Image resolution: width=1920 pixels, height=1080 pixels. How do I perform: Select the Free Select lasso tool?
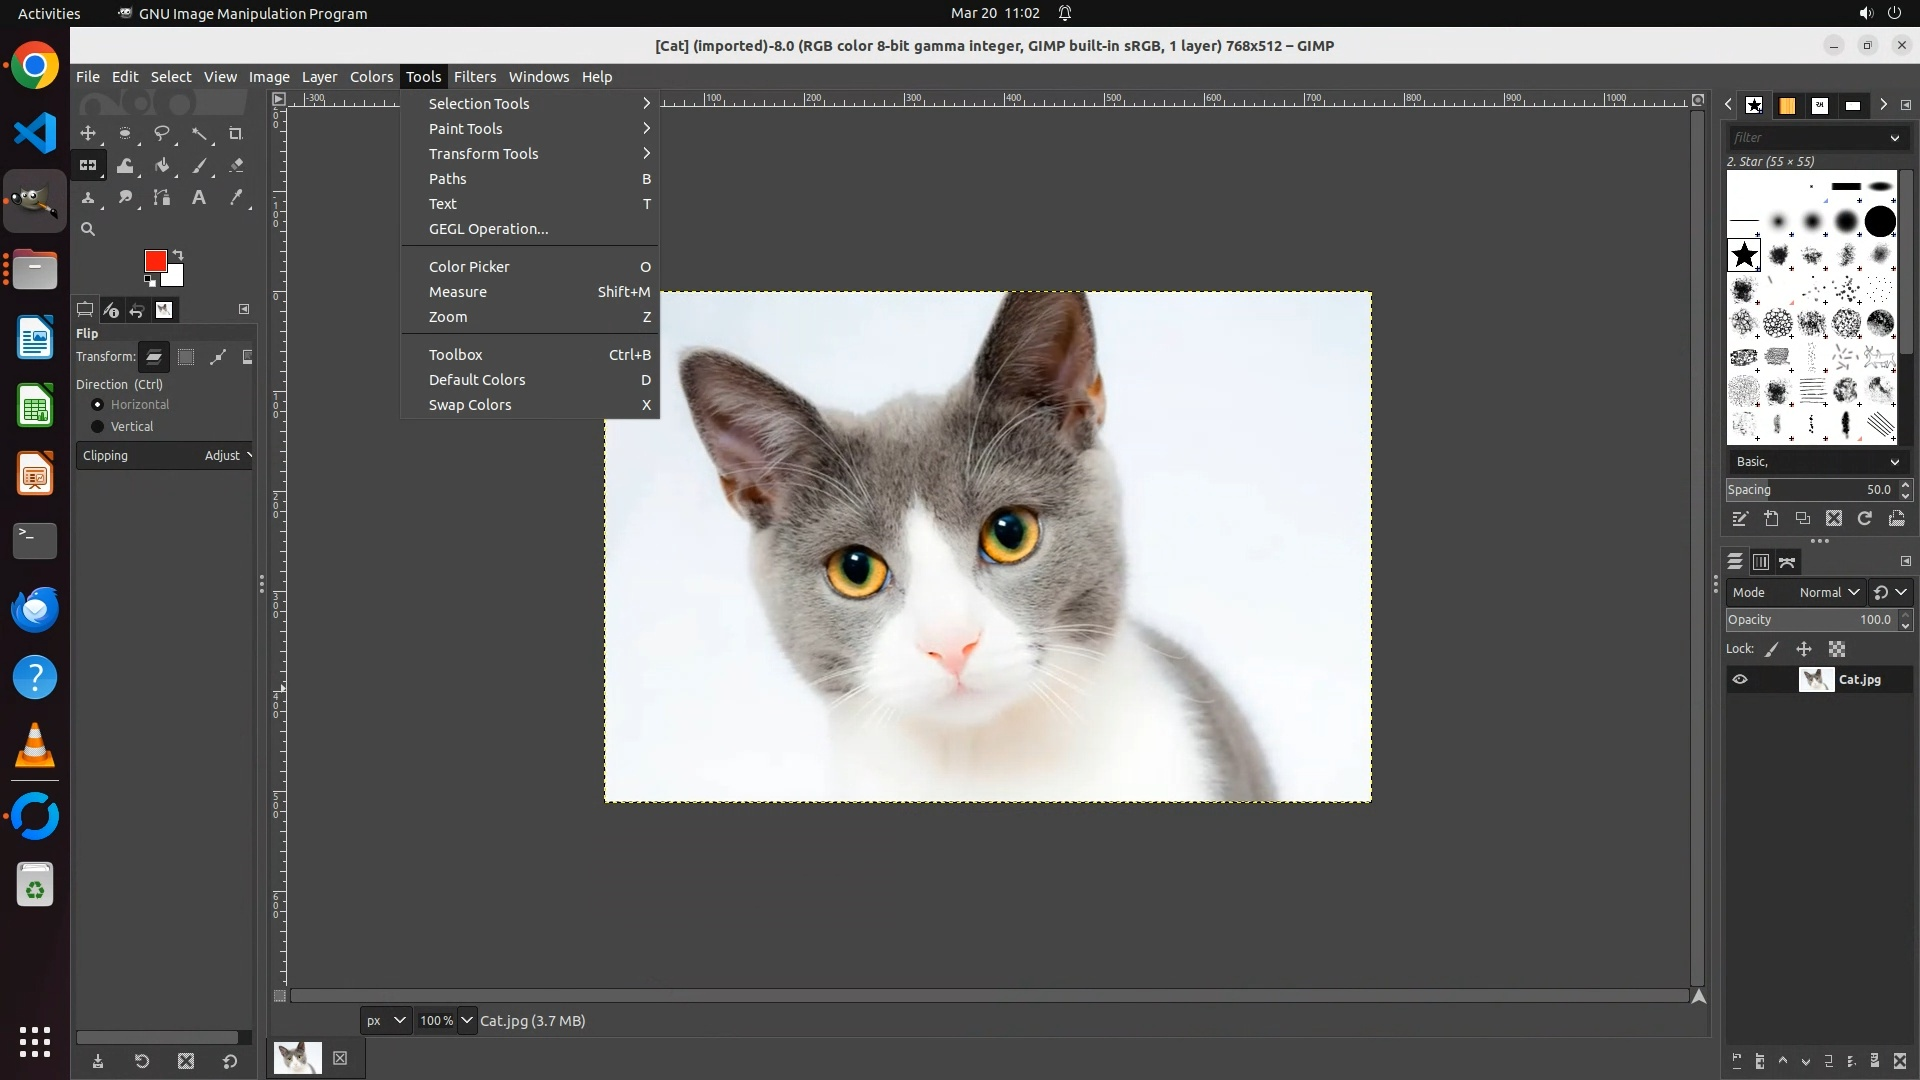pos(162,133)
